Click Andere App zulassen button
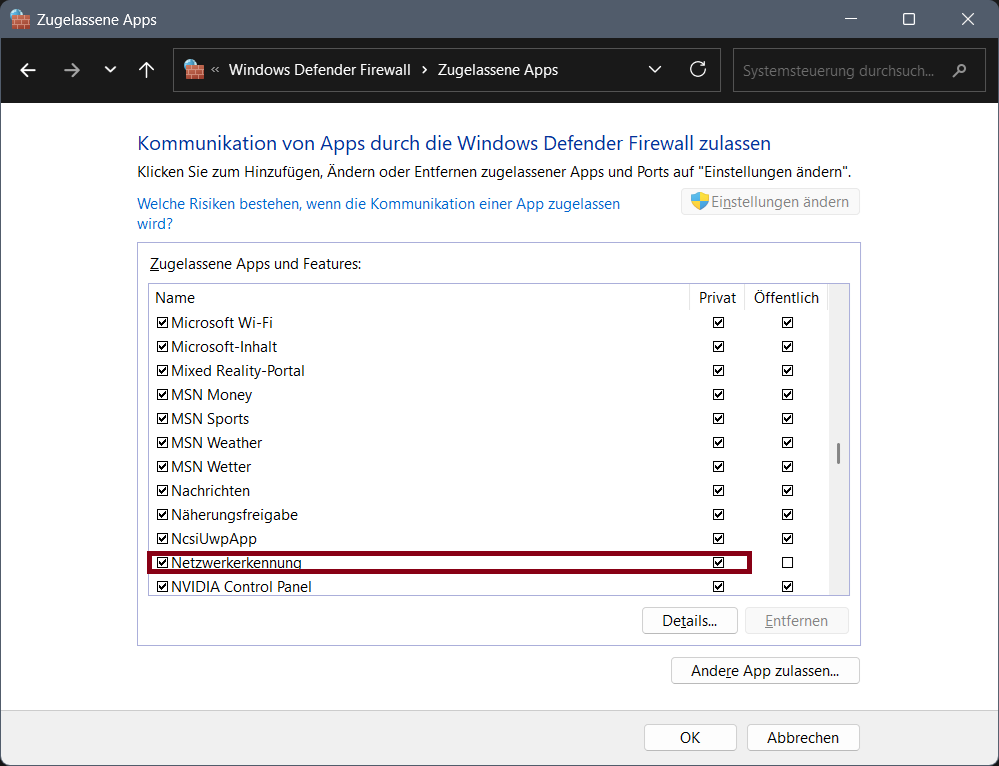The height and width of the screenshot is (766, 999). click(765, 670)
